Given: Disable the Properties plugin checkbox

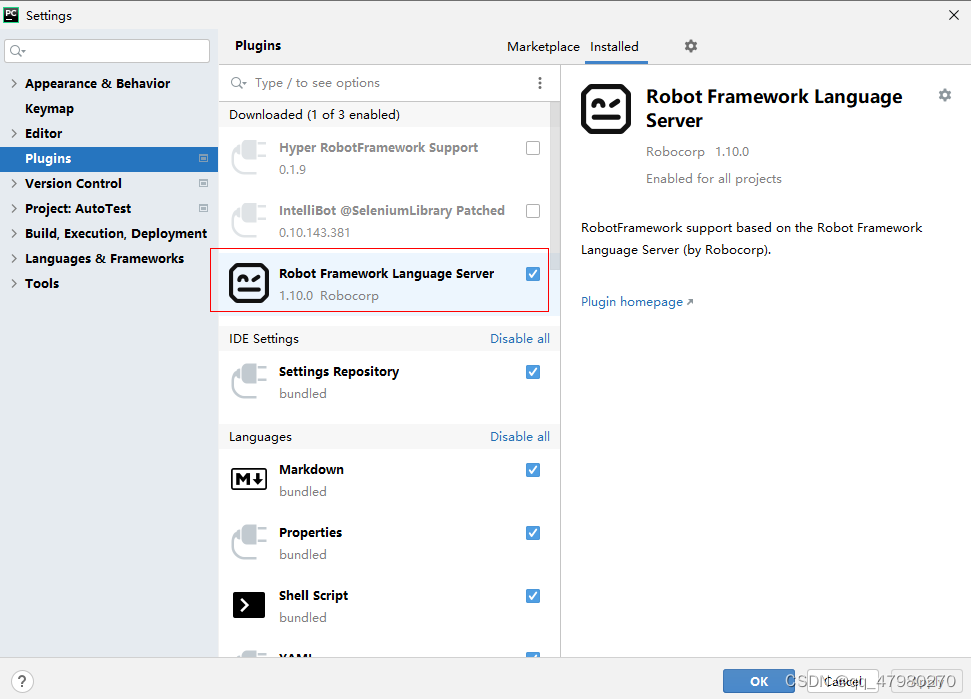Looking at the screenshot, I should click(533, 533).
